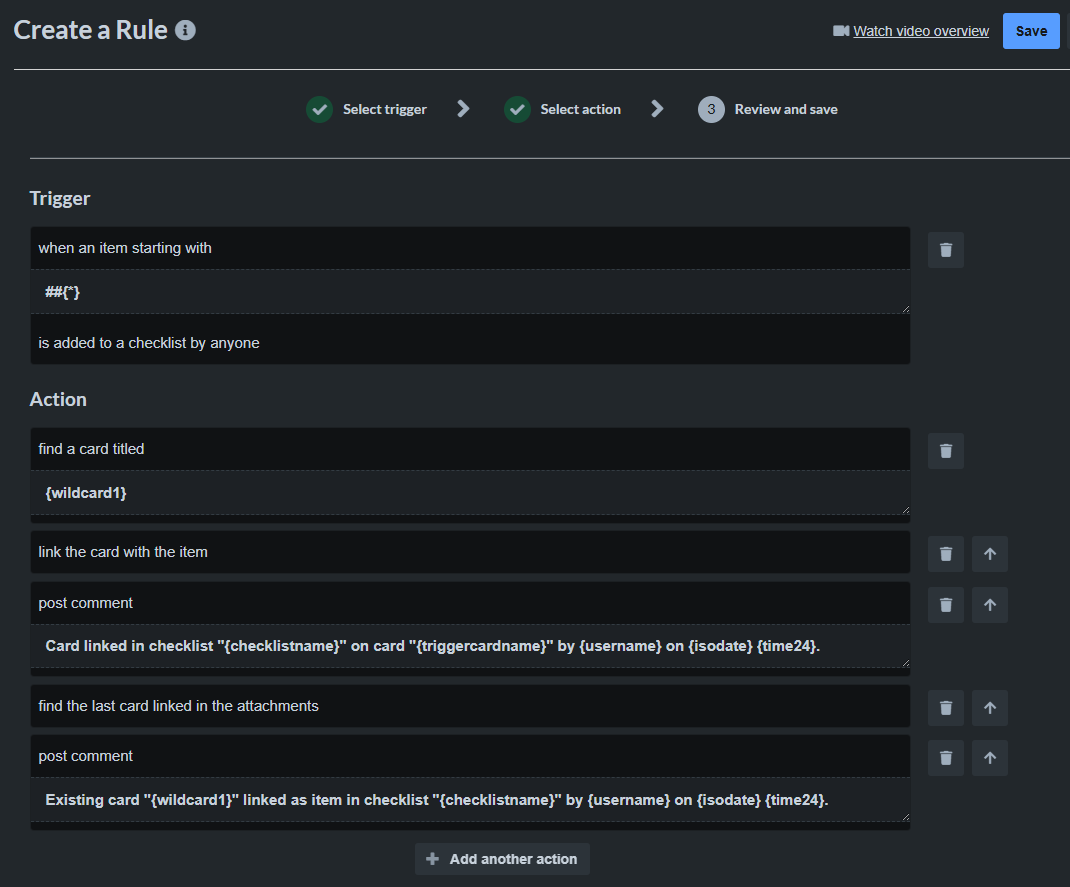Click the 'find a card titled' text
The height and width of the screenshot is (887, 1070).
click(x=91, y=449)
